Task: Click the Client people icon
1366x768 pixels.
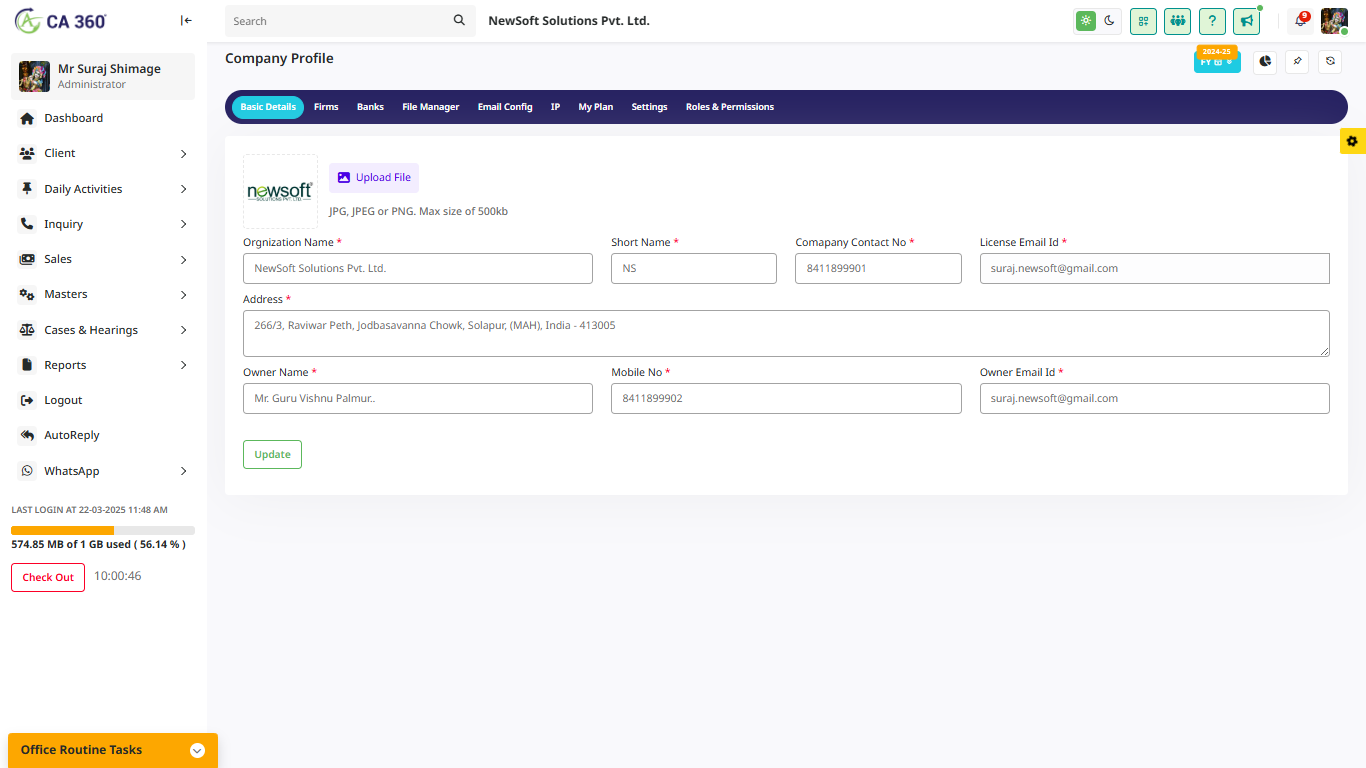Action: point(27,153)
